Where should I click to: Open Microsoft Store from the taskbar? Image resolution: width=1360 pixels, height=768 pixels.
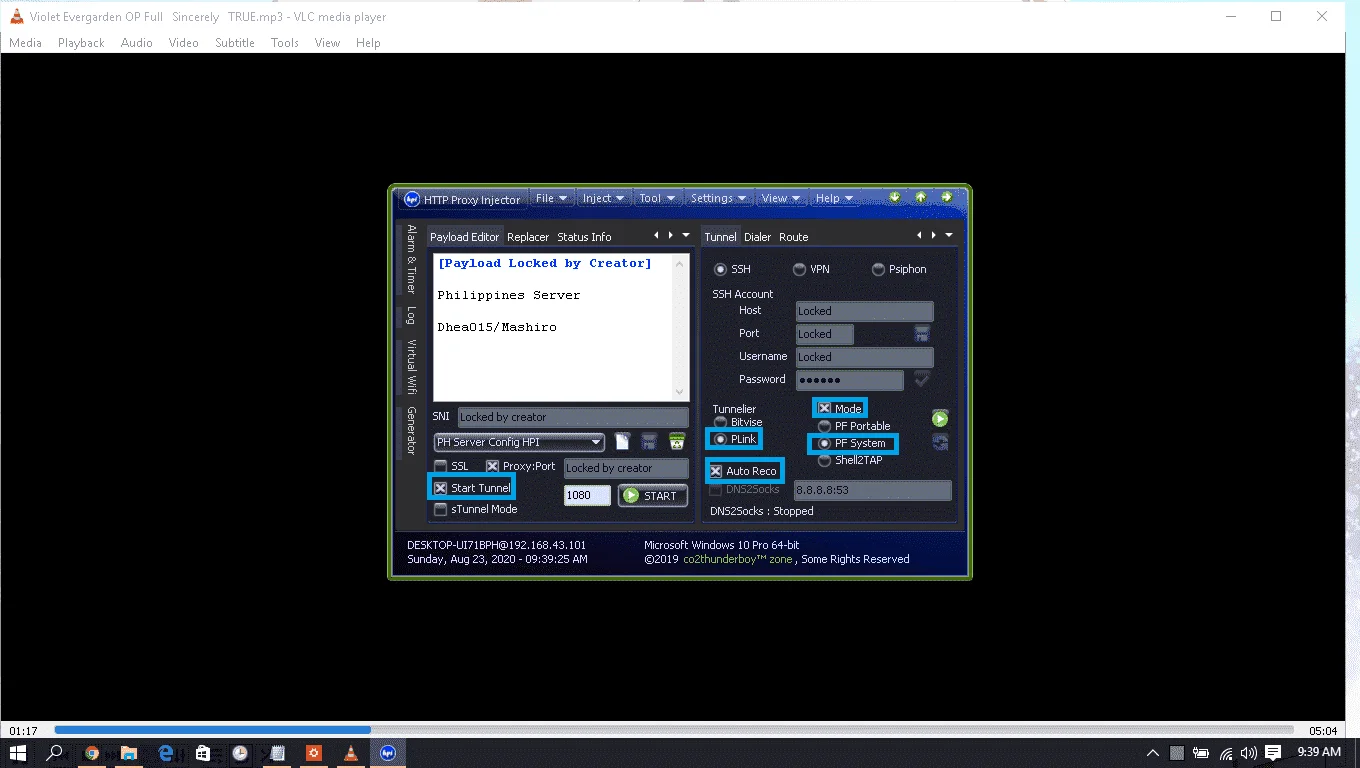coord(203,753)
